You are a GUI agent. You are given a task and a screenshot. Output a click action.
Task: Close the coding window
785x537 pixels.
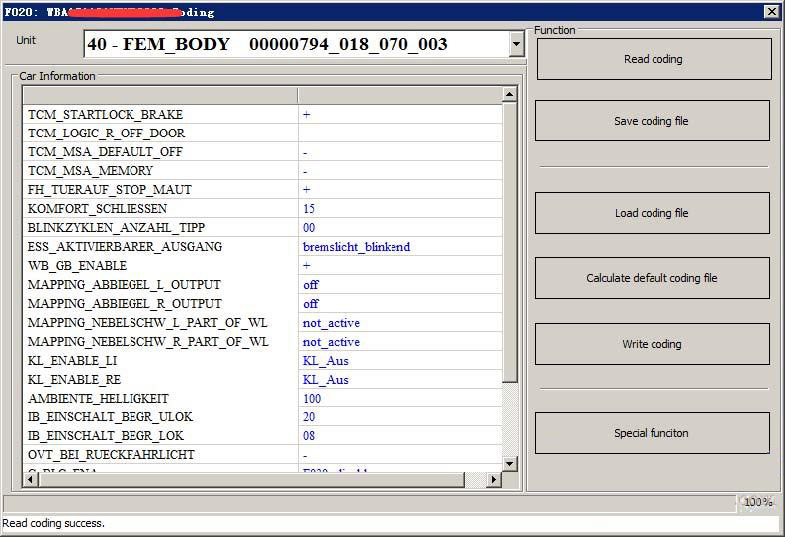coord(771,12)
